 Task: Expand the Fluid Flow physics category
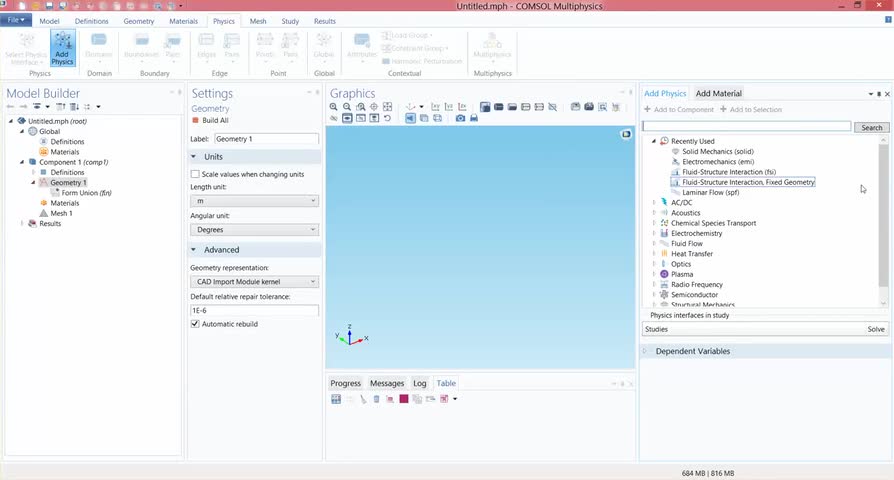click(654, 243)
